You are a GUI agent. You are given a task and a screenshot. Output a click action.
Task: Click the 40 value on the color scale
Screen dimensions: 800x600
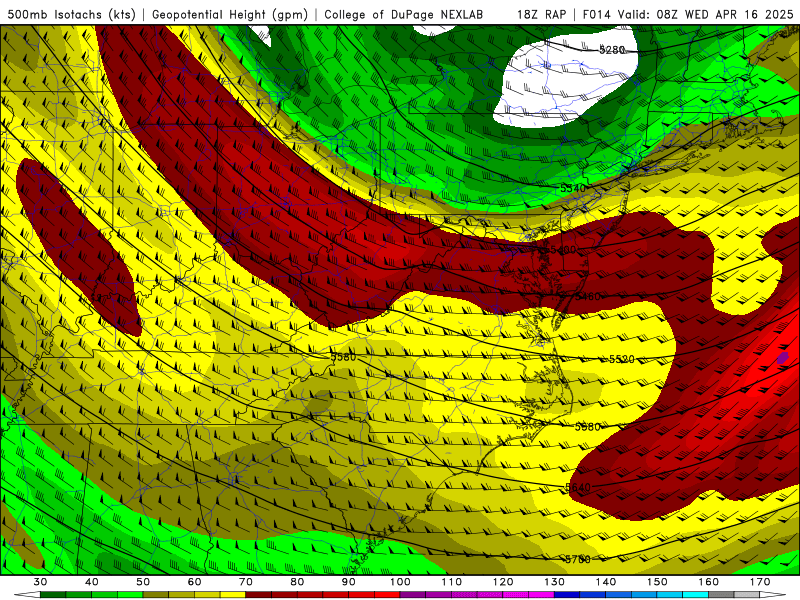coord(92,582)
